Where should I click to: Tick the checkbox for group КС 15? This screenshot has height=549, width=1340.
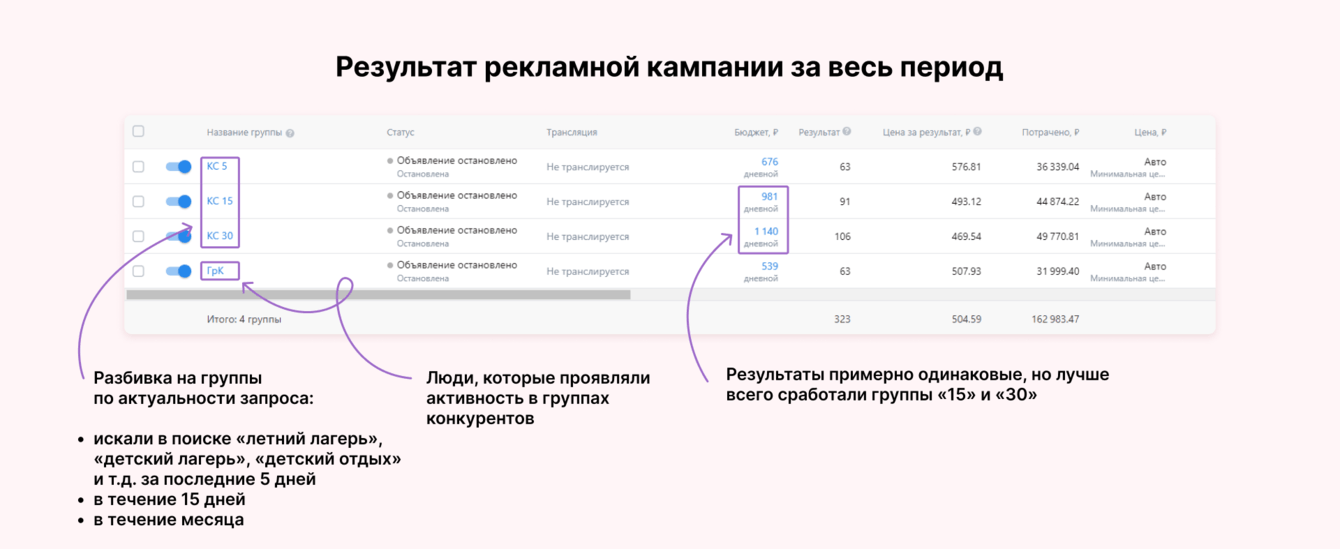tap(138, 202)
